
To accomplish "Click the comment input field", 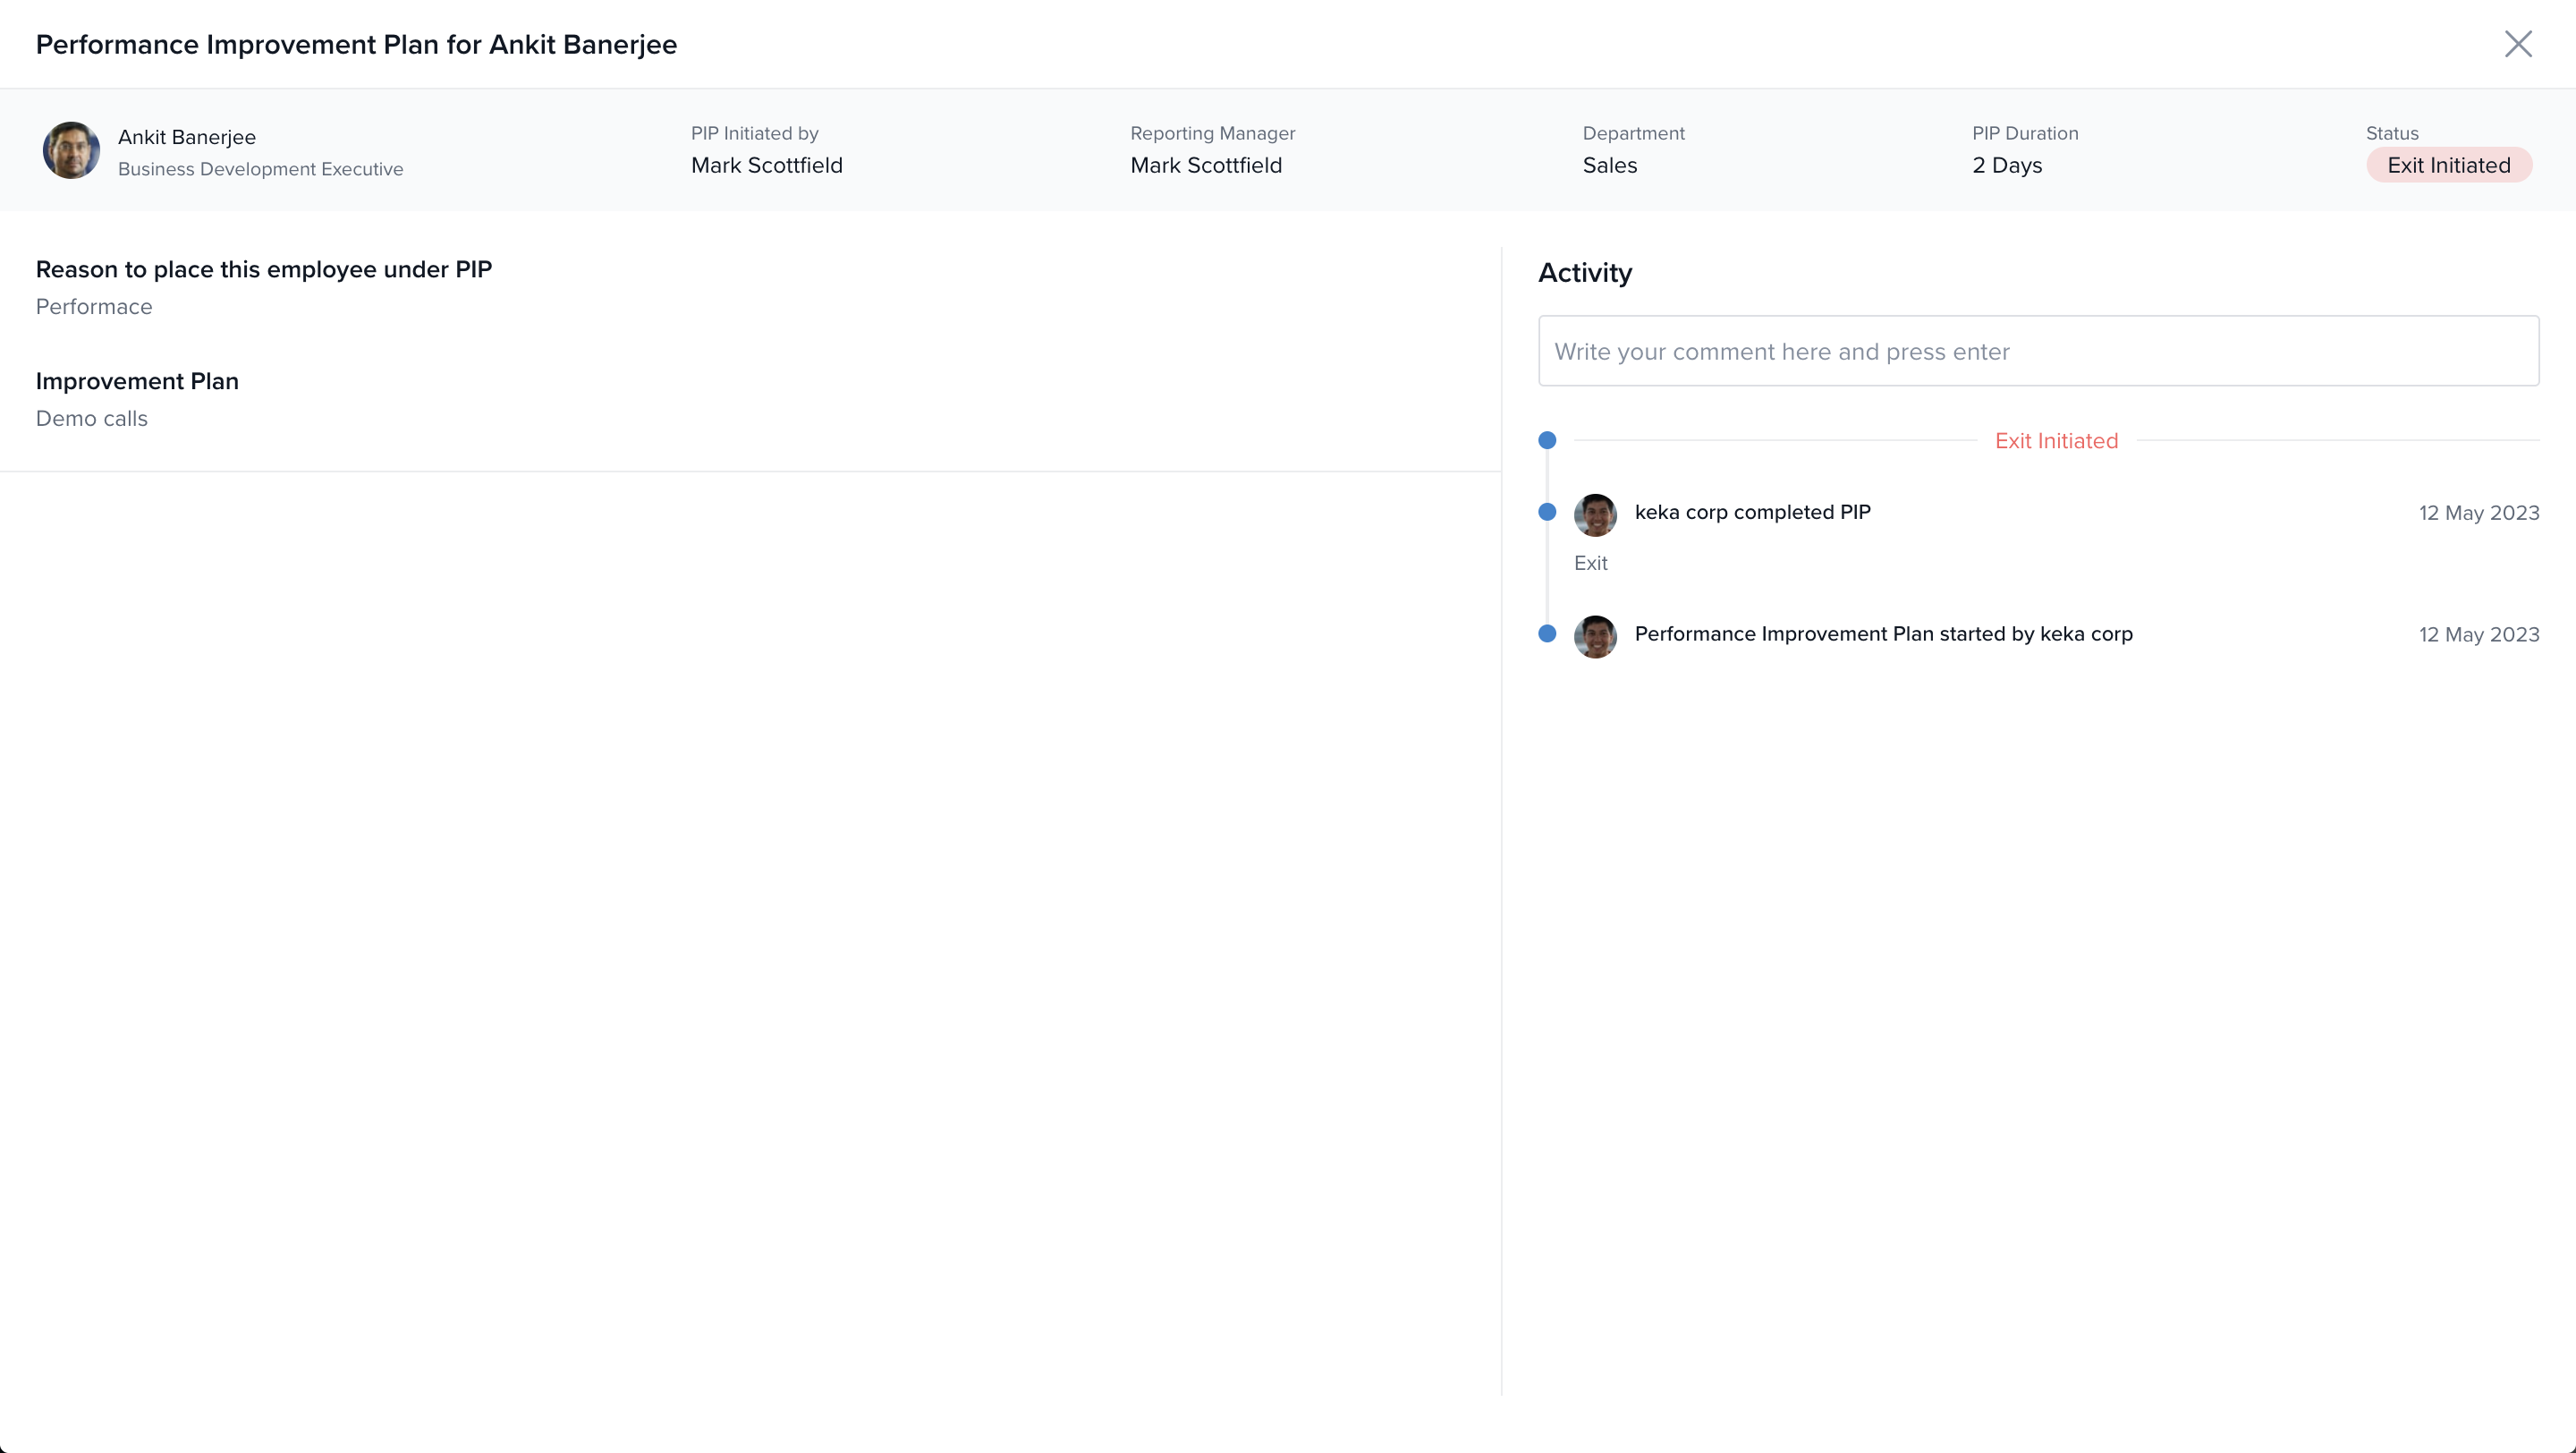I will click(2037, 351).
